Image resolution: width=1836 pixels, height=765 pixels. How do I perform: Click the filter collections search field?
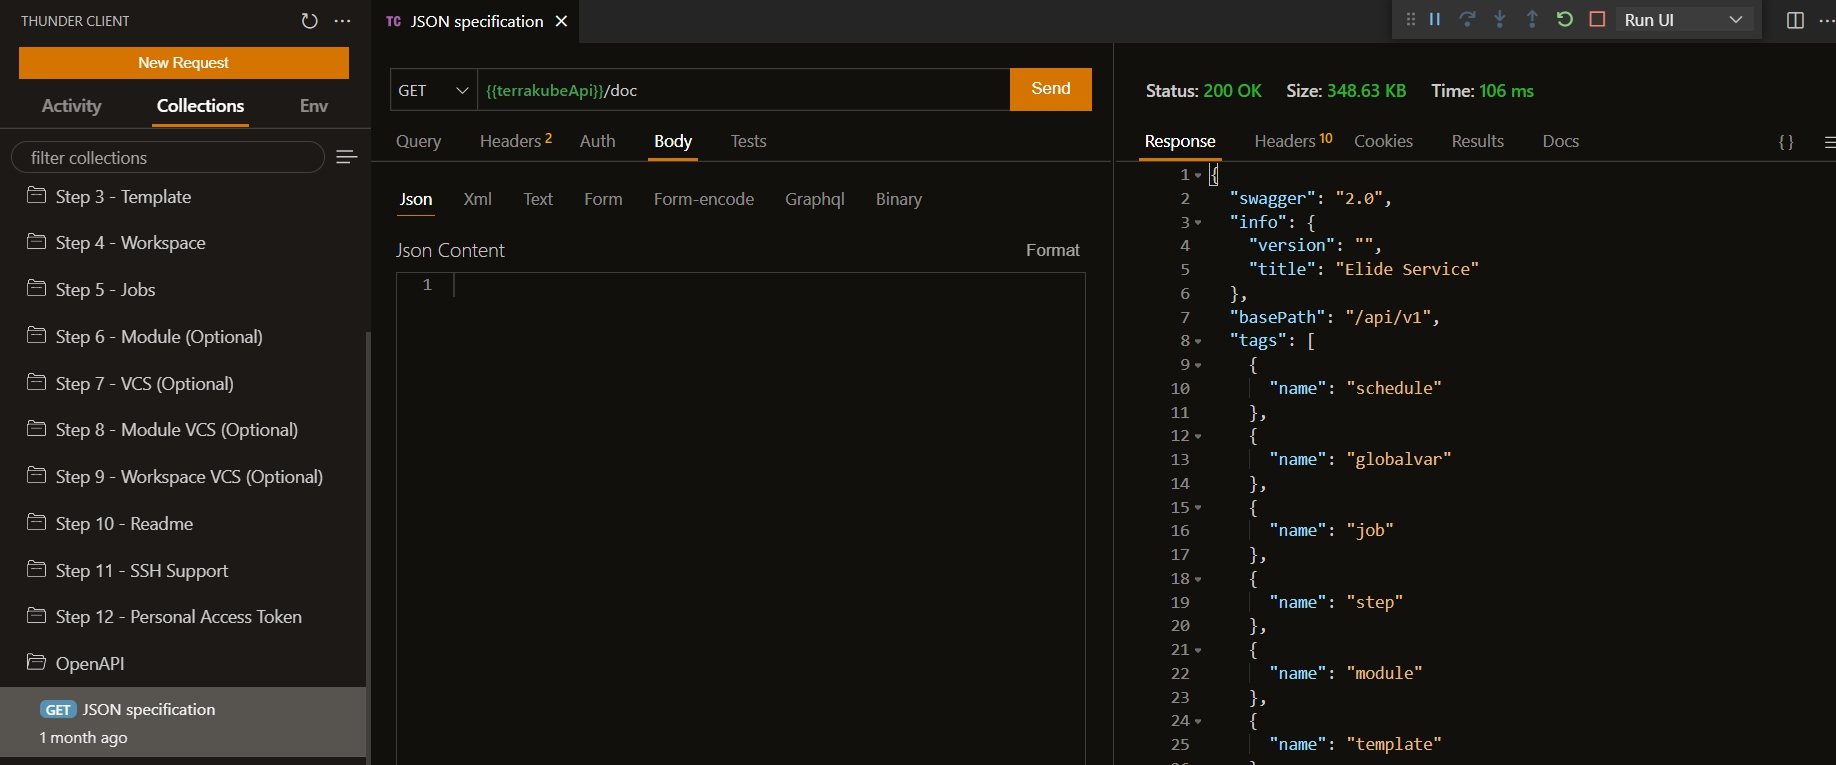tap(168, 157)
